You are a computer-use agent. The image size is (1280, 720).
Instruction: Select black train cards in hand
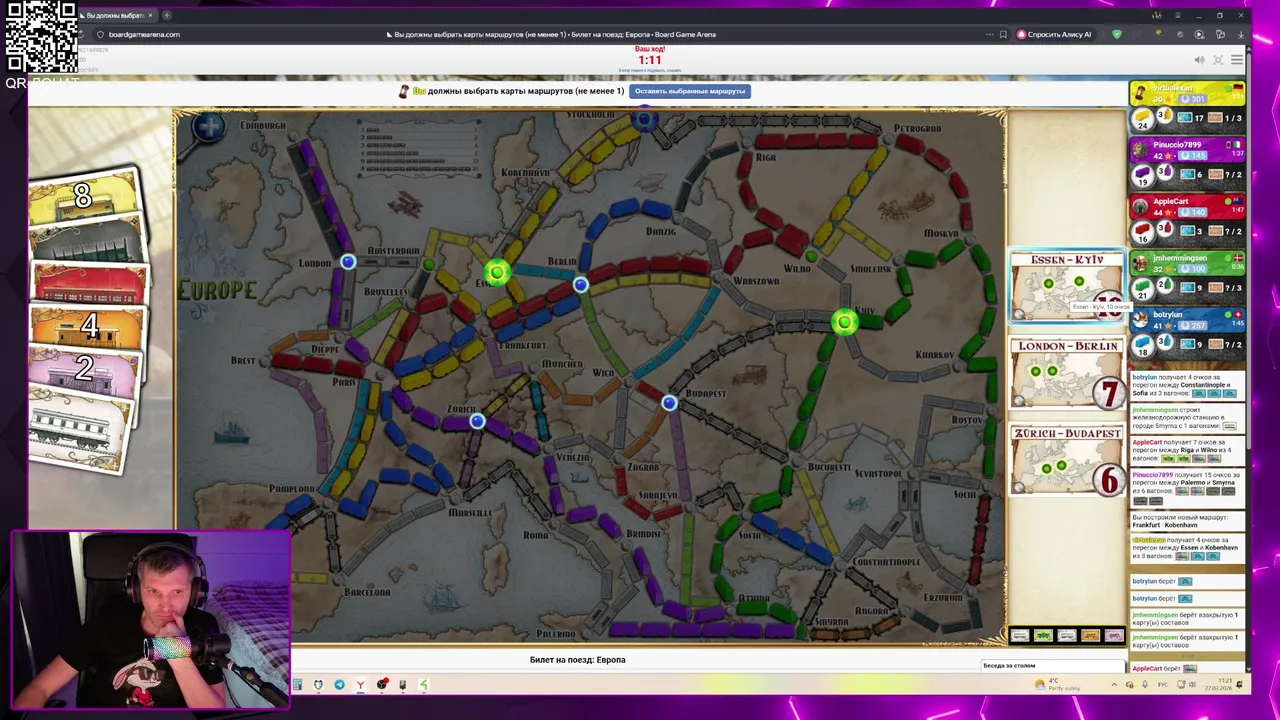pyautogui.click(x=88, y=243)
